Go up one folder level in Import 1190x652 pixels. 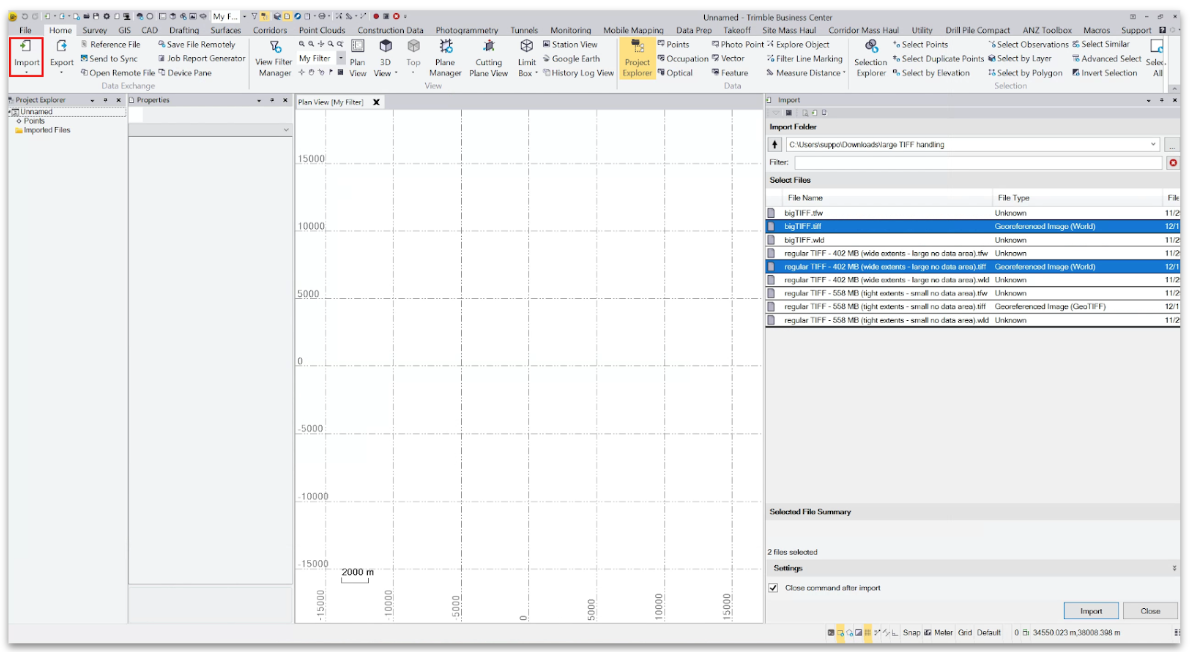click(776, 145)
